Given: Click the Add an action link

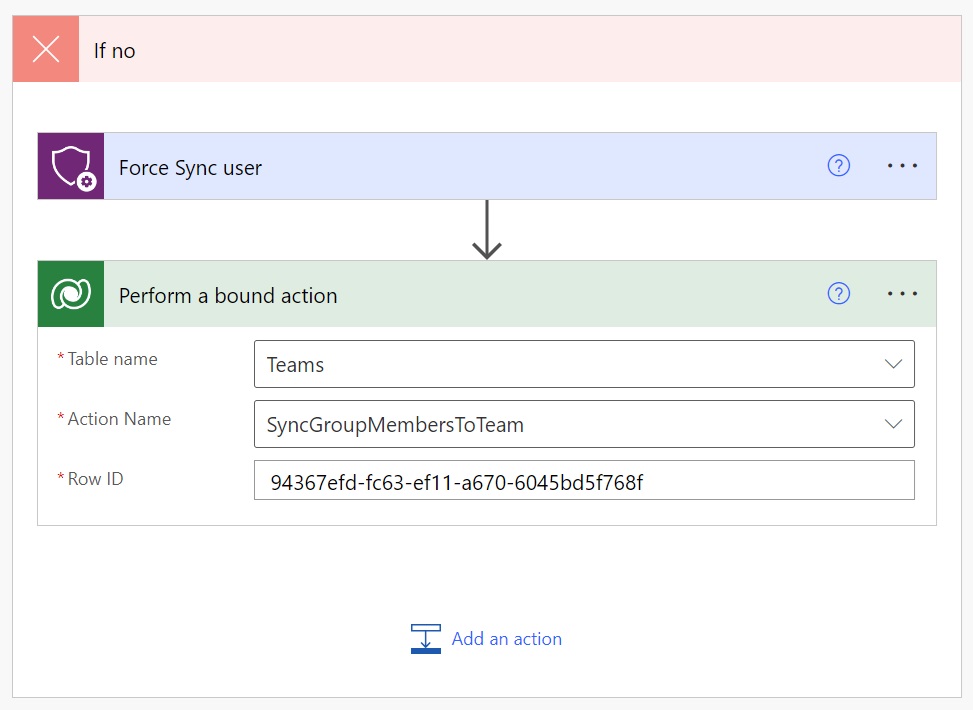Looking at the screenshot, I should [506, 639].
